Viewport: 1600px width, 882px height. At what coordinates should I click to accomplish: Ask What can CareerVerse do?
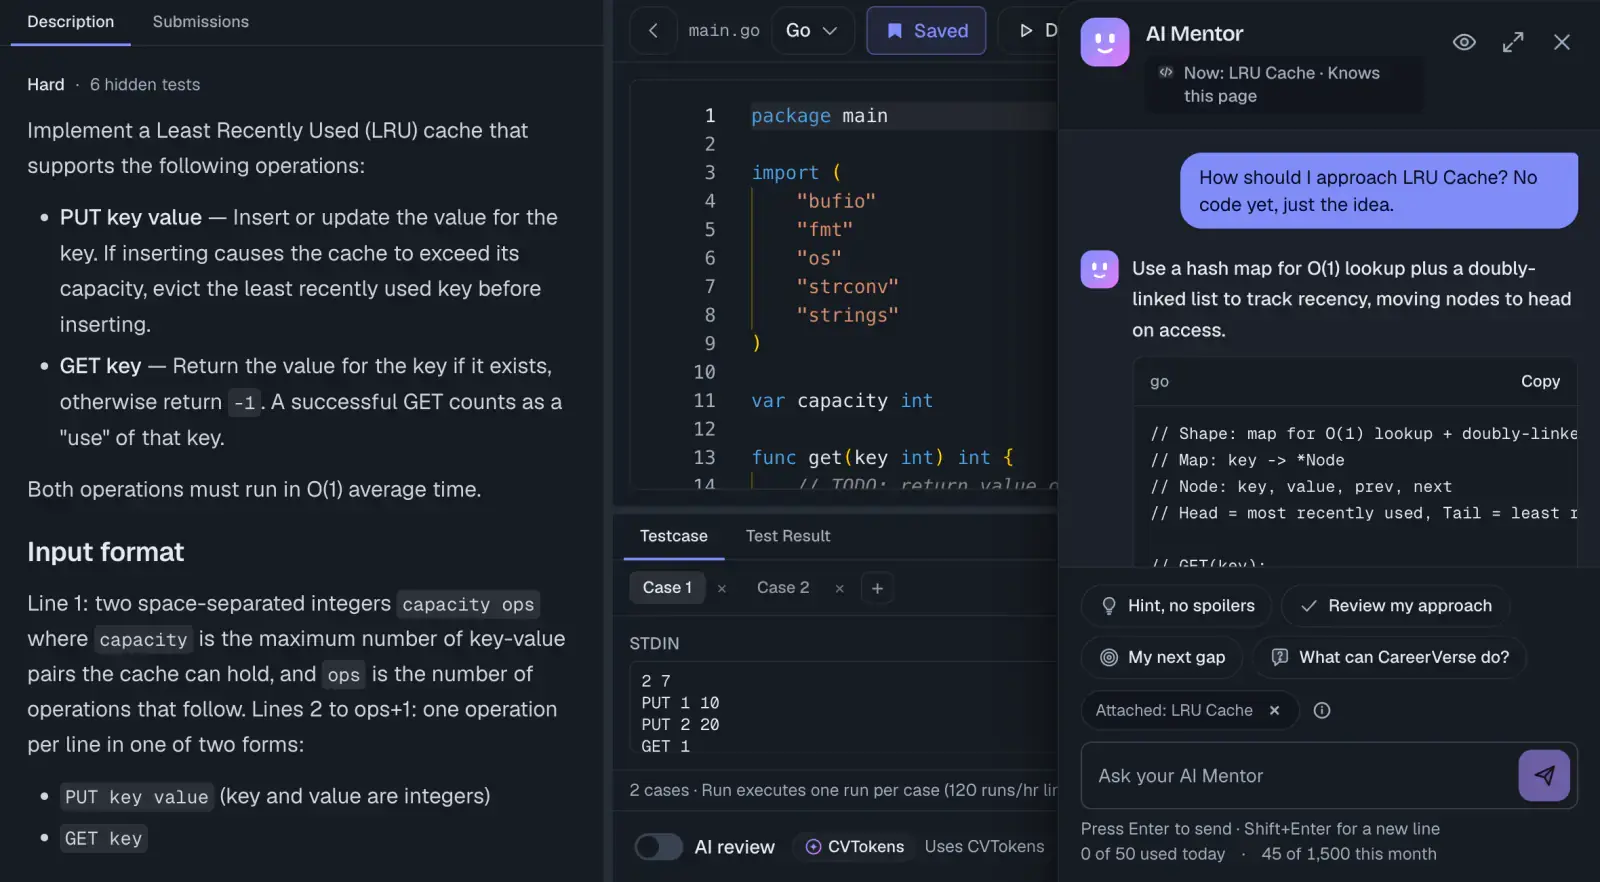[1390, 657]
